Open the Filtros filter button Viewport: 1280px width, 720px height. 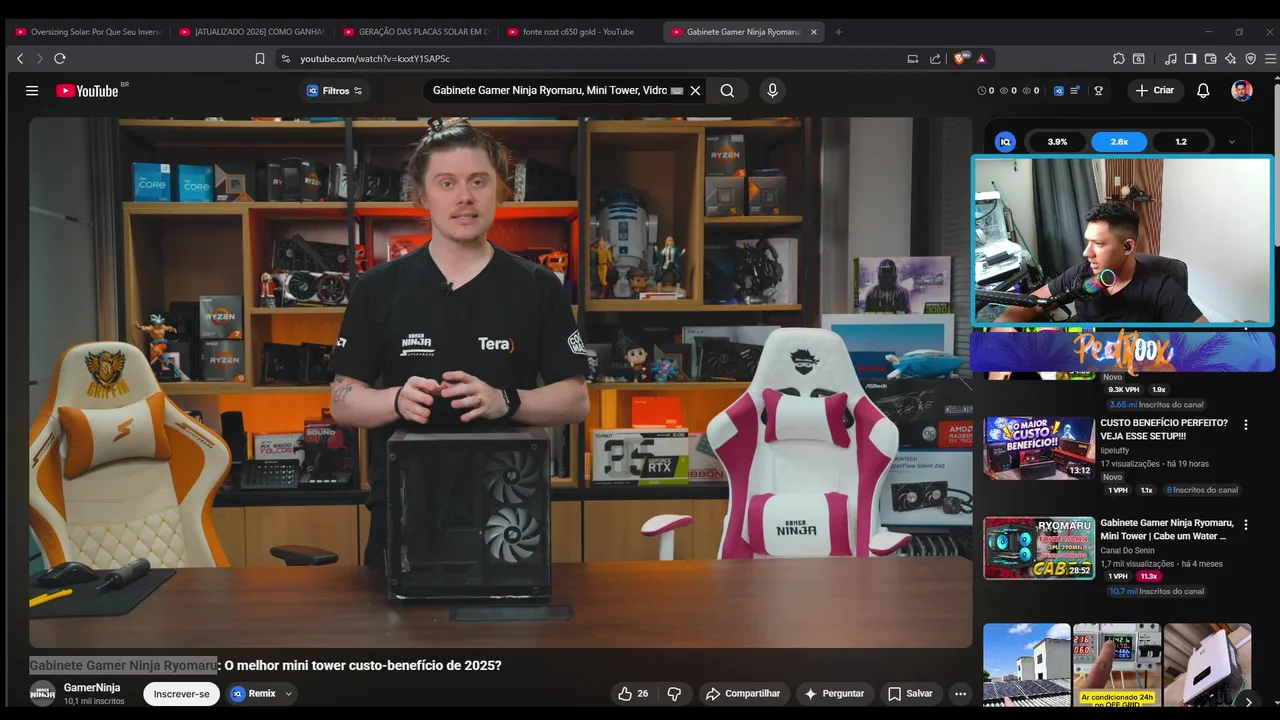(x=335, y=91)
